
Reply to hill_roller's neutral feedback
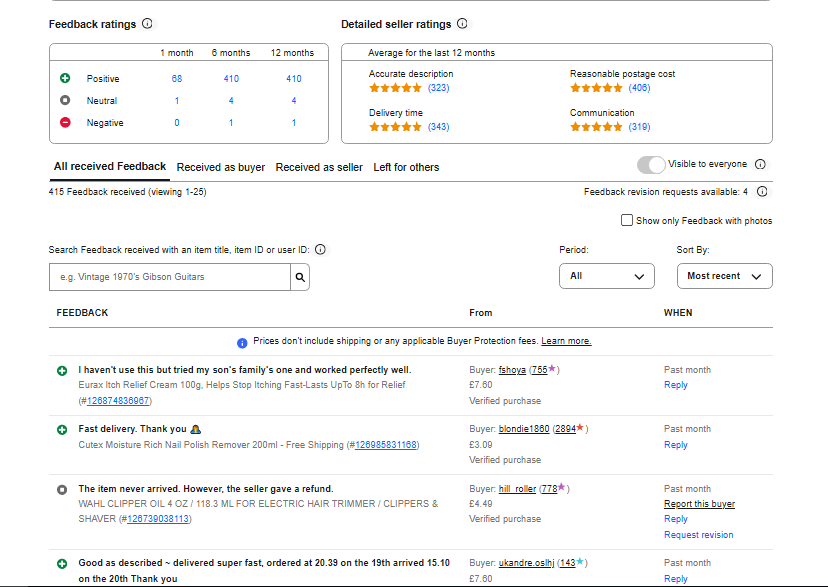click(x=675, y=519)
